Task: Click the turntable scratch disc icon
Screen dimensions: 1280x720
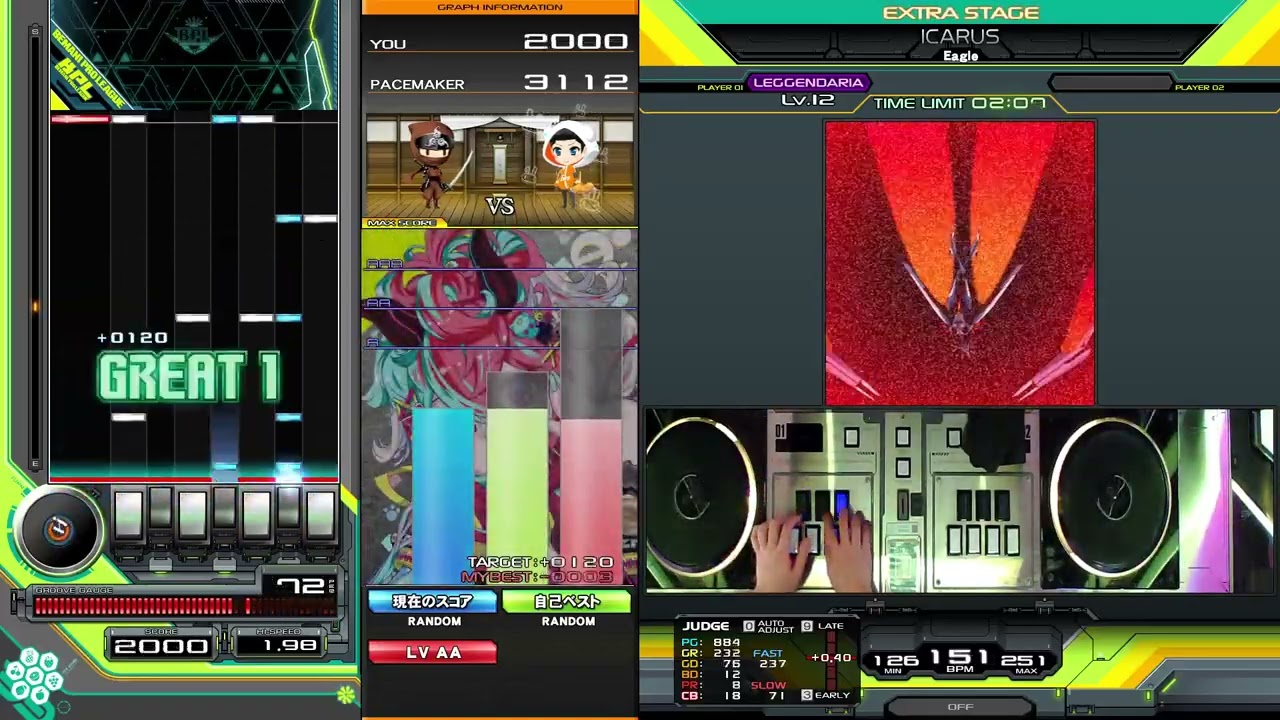Action: click(58, 529)
